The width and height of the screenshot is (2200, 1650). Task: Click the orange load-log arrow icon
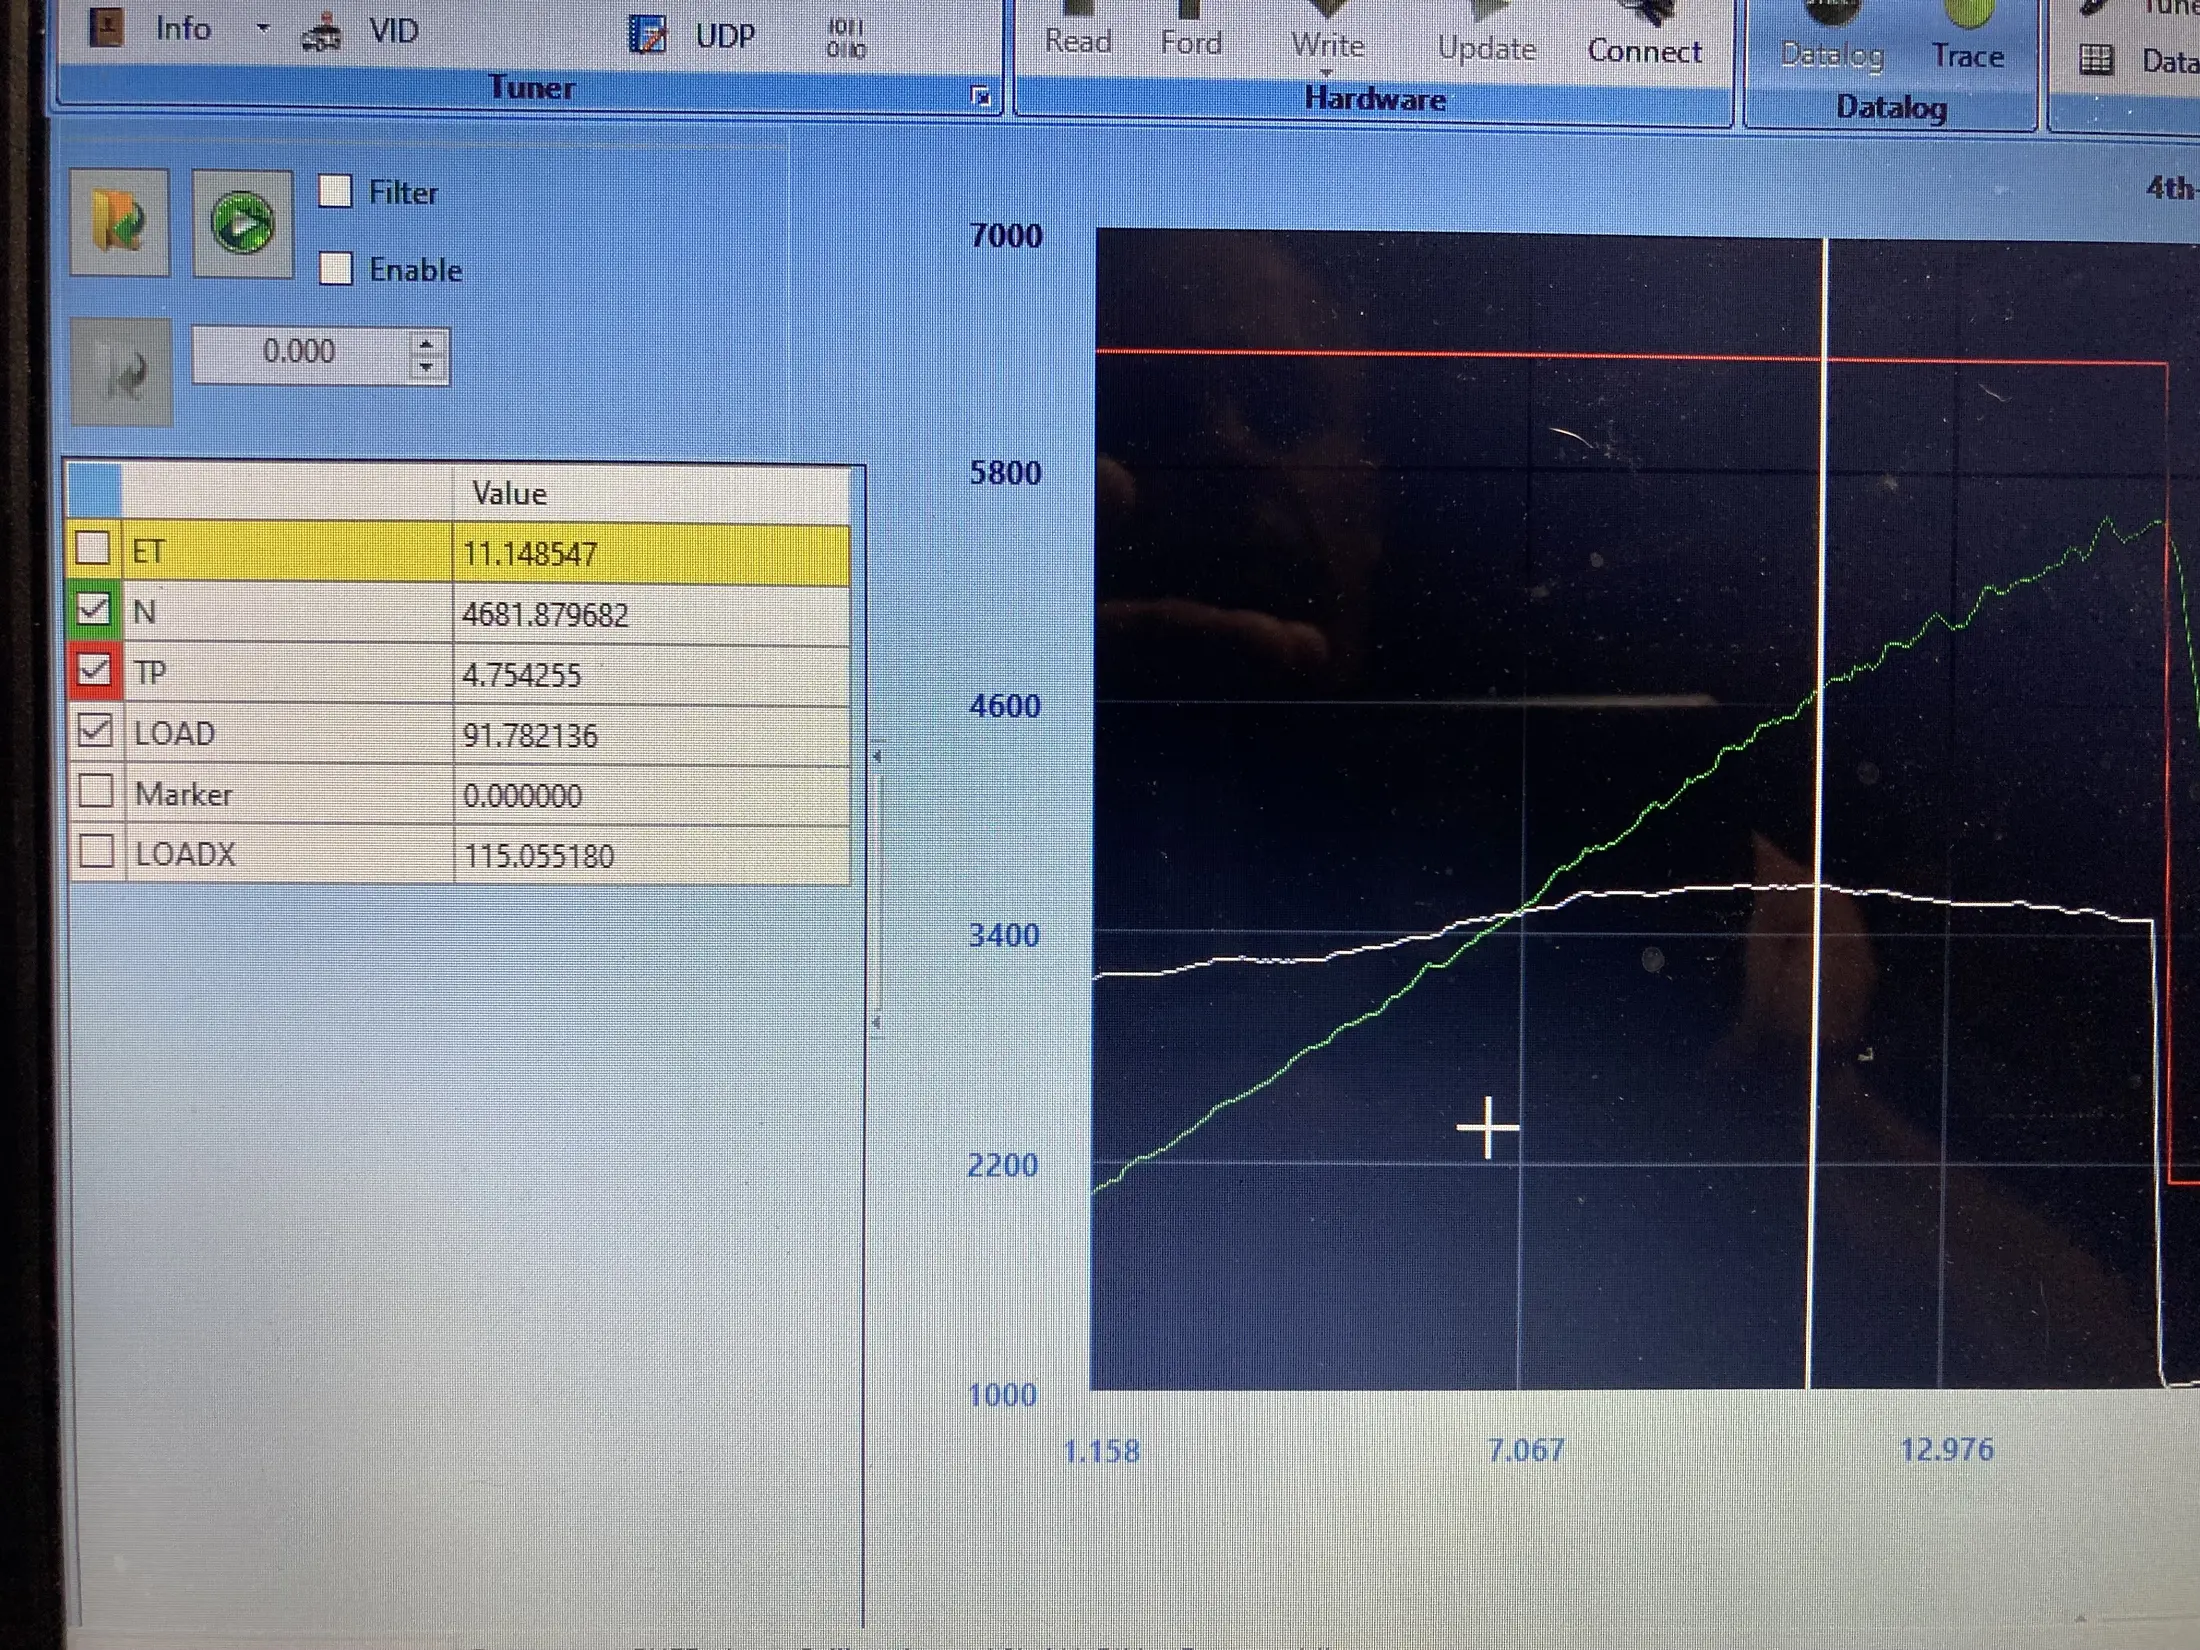point(120,222)
